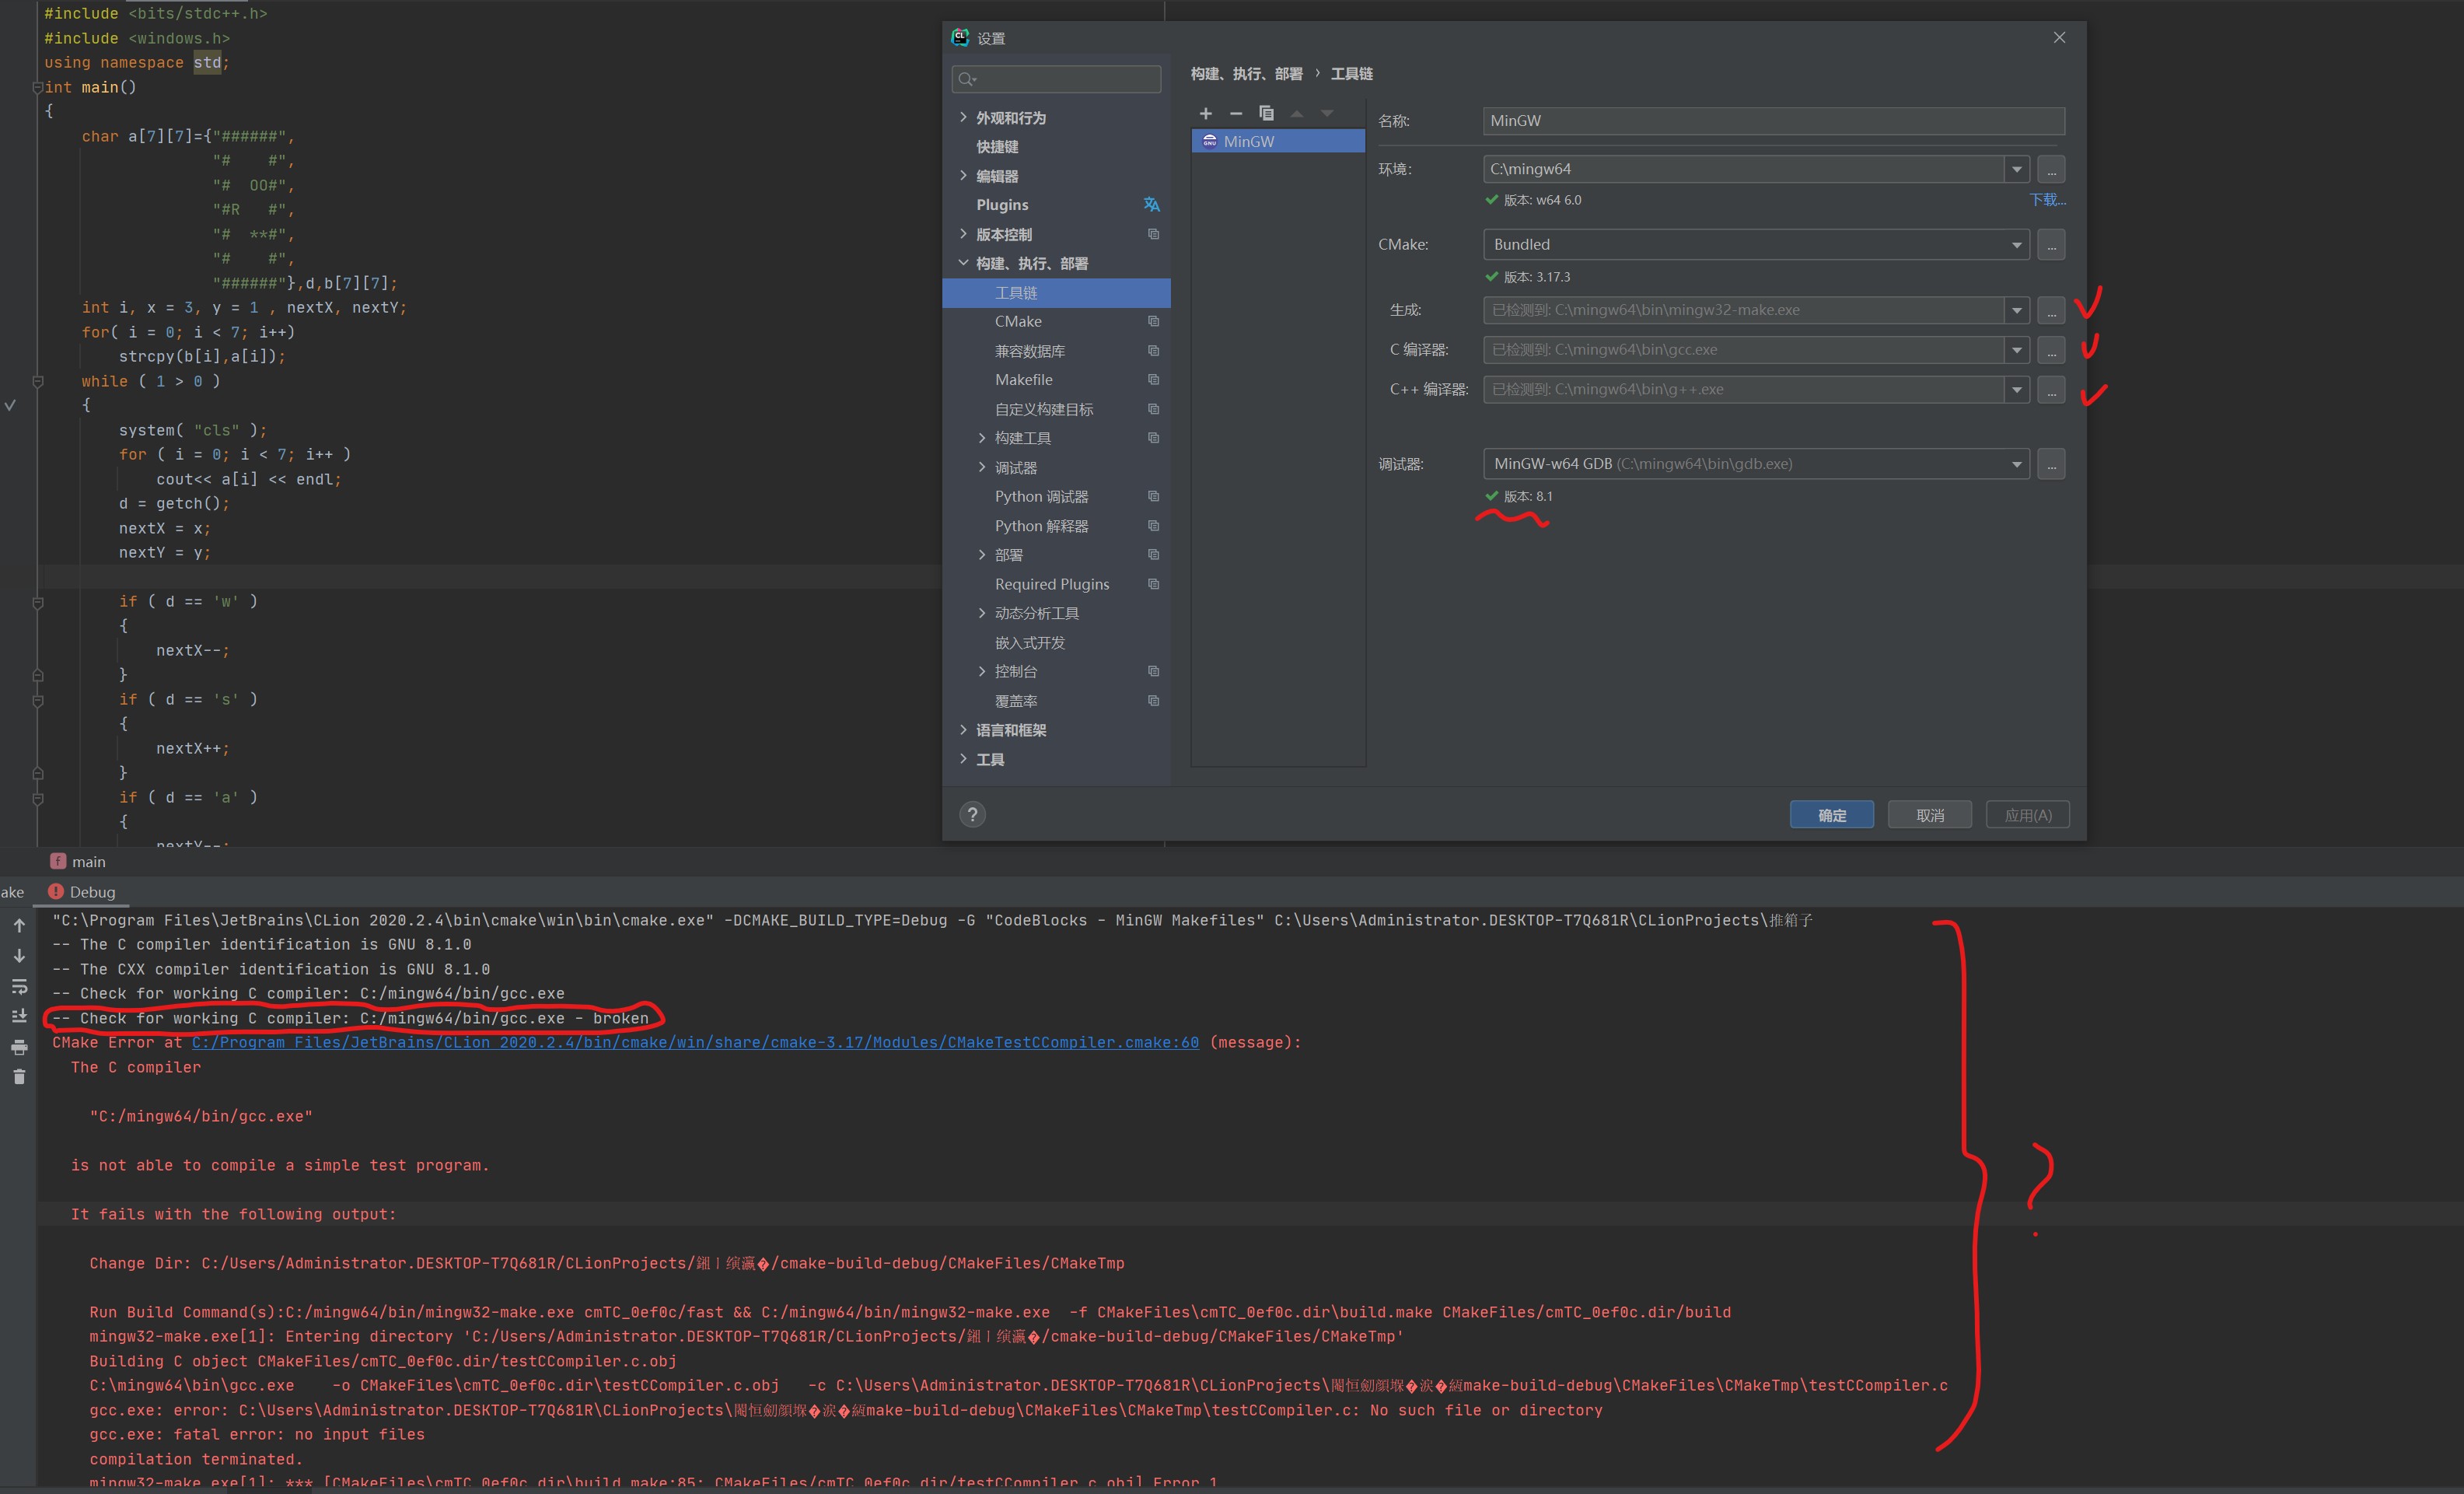Select the MinGW toolchain entry
This screenshot has height=1494, width=2464.
click(x=1278, y=141)
